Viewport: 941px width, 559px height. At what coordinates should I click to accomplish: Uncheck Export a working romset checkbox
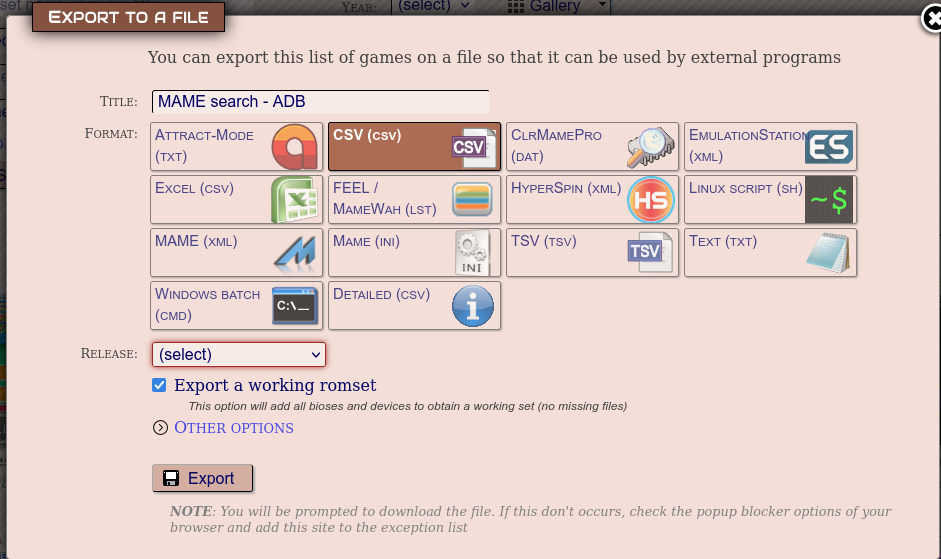[159, 386]
